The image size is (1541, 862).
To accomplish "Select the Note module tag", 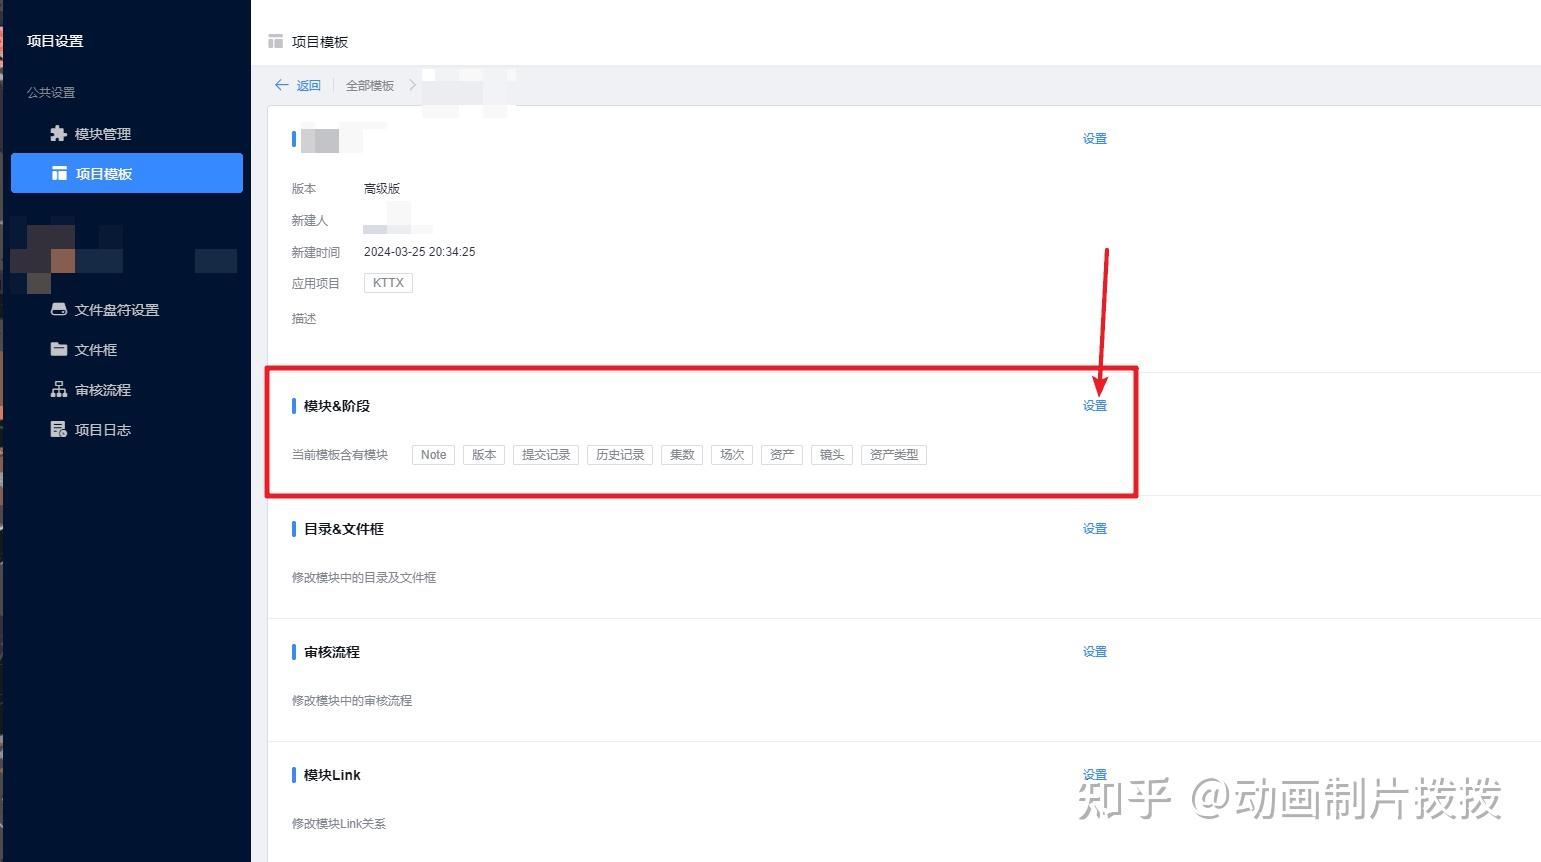I will (432, 454).
